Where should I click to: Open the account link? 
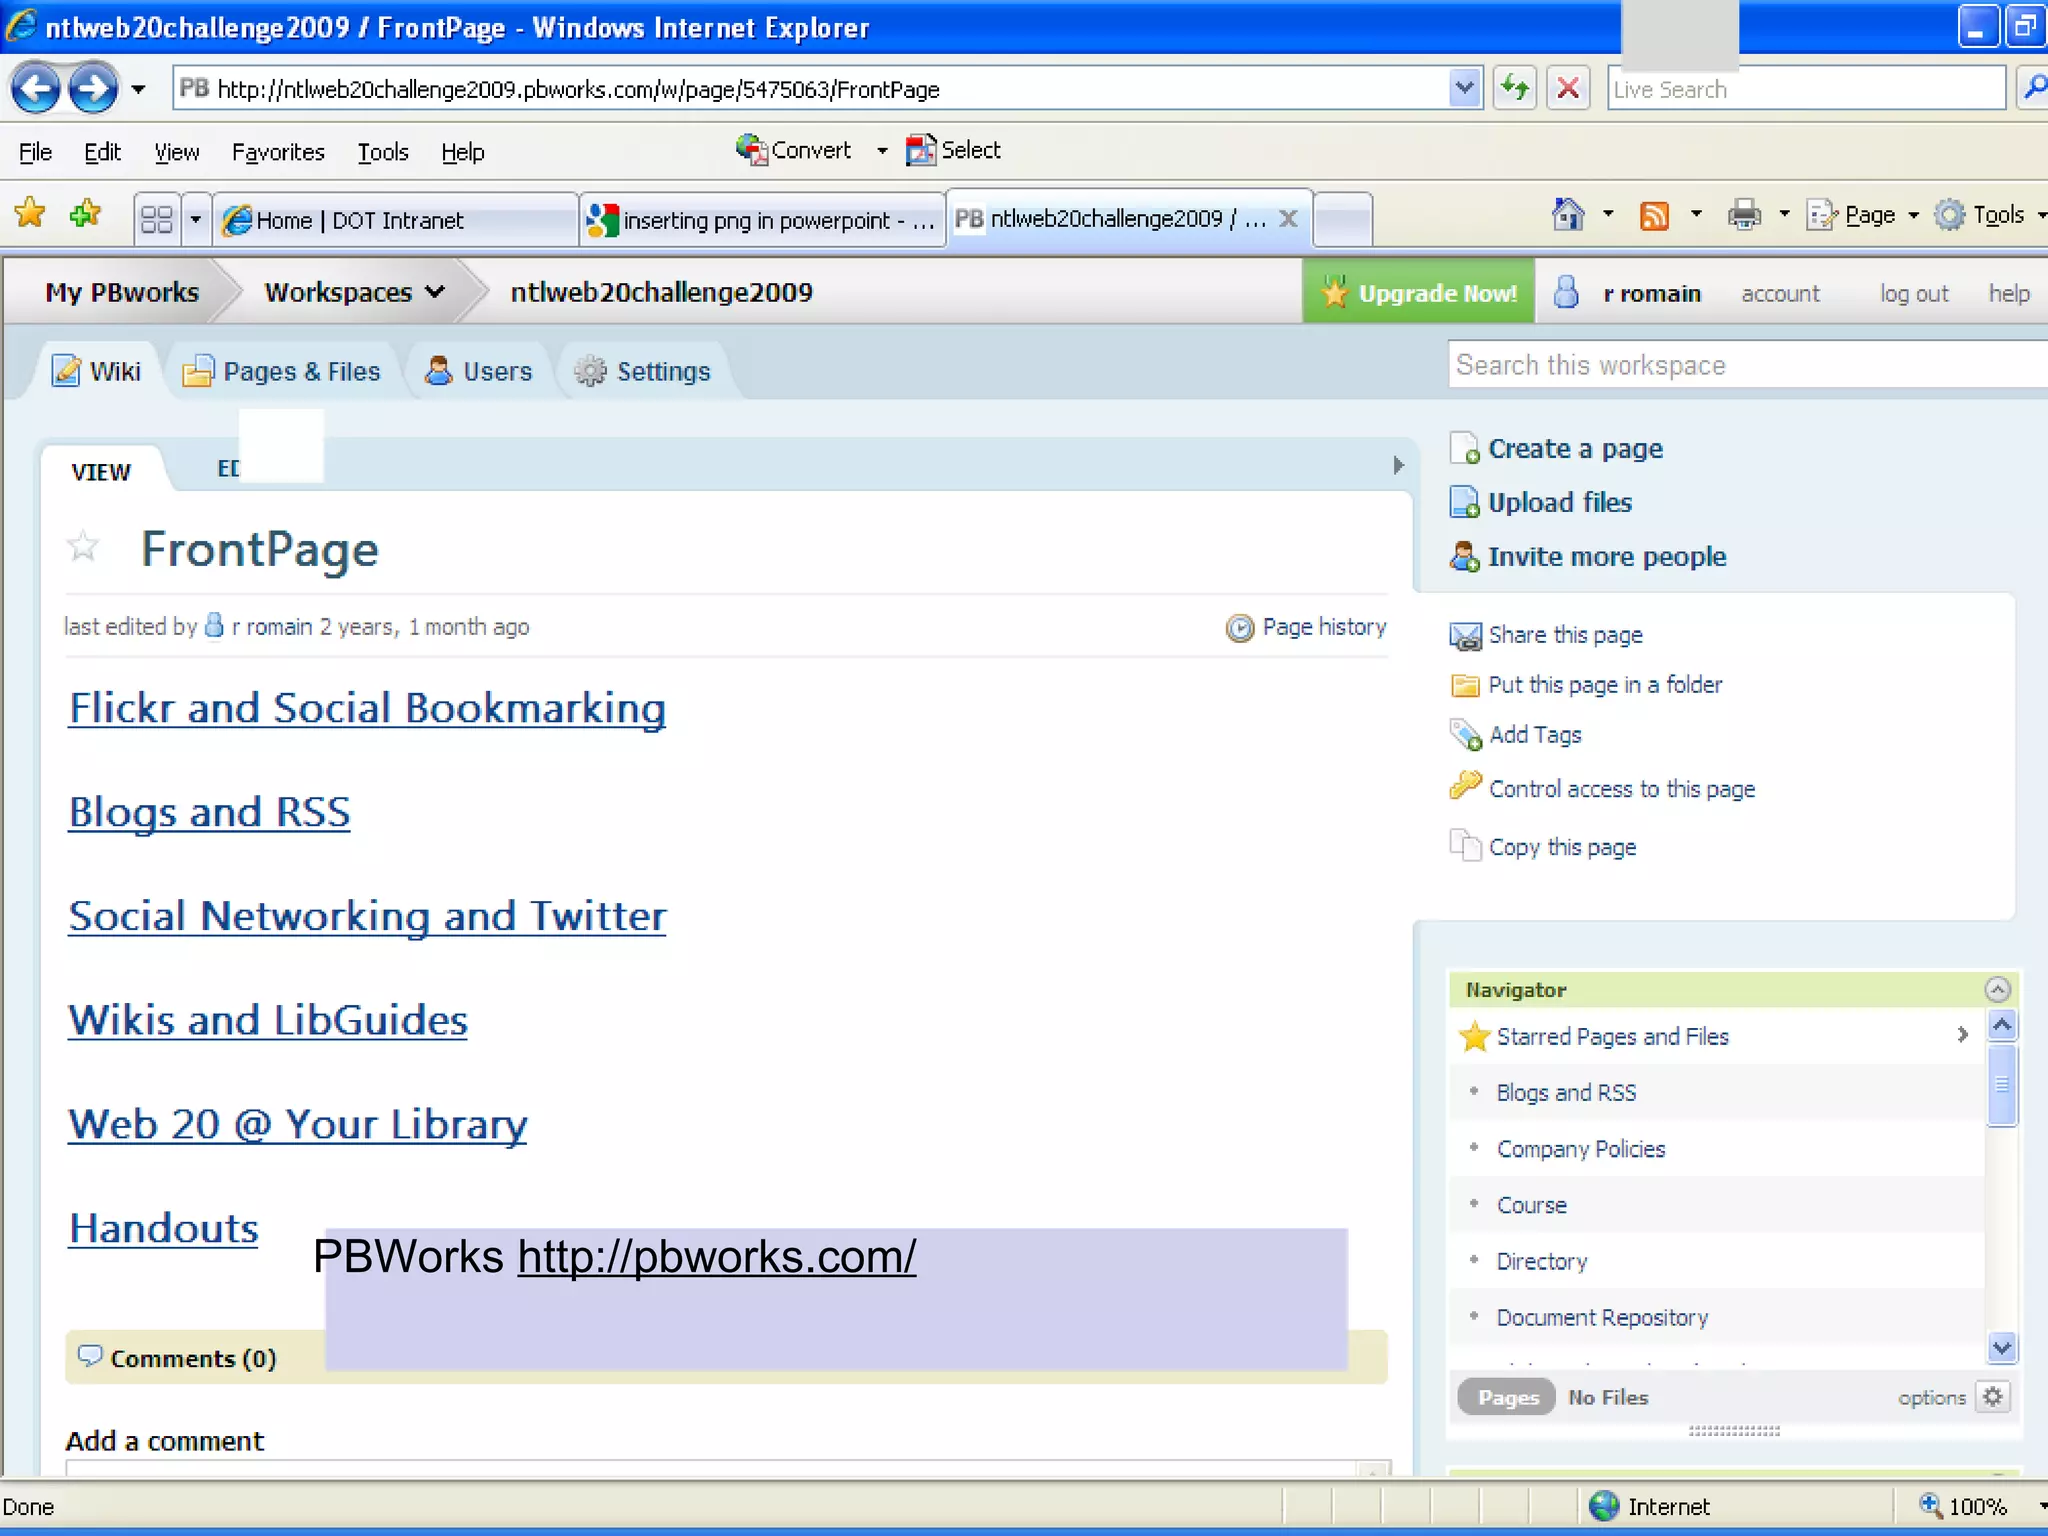(x=1780, y=293)
